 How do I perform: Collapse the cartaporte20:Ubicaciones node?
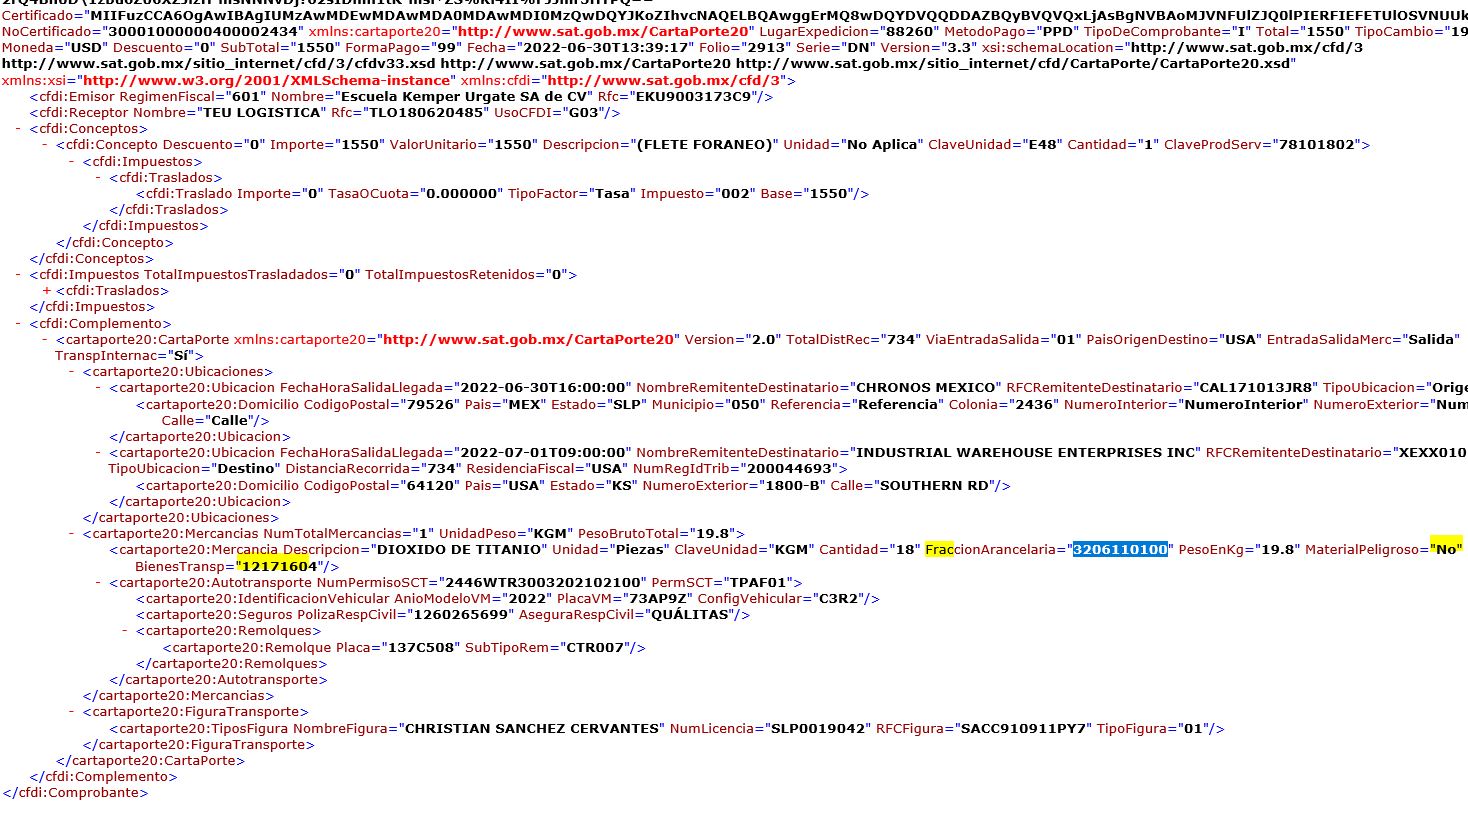pyautogui.click(x=72, y=372)
